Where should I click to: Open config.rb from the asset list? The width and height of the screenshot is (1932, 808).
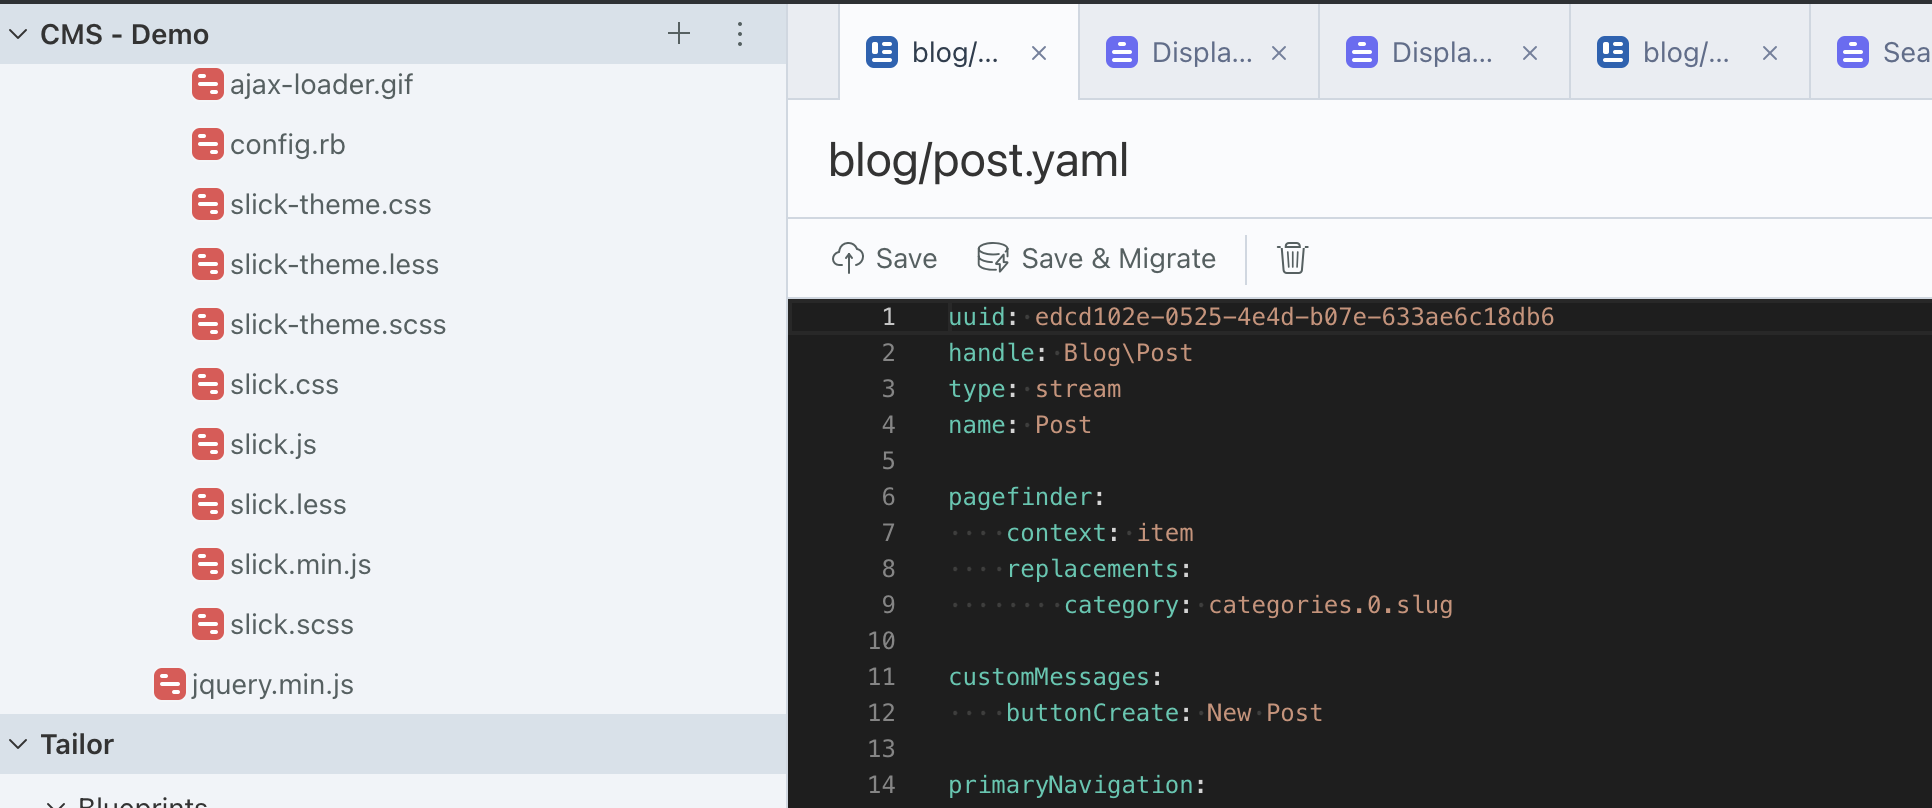coord(287,145)
